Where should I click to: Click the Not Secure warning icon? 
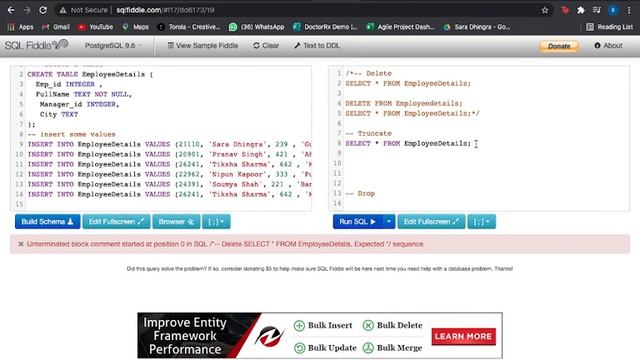pyautogui.click(x=62, y=10)
